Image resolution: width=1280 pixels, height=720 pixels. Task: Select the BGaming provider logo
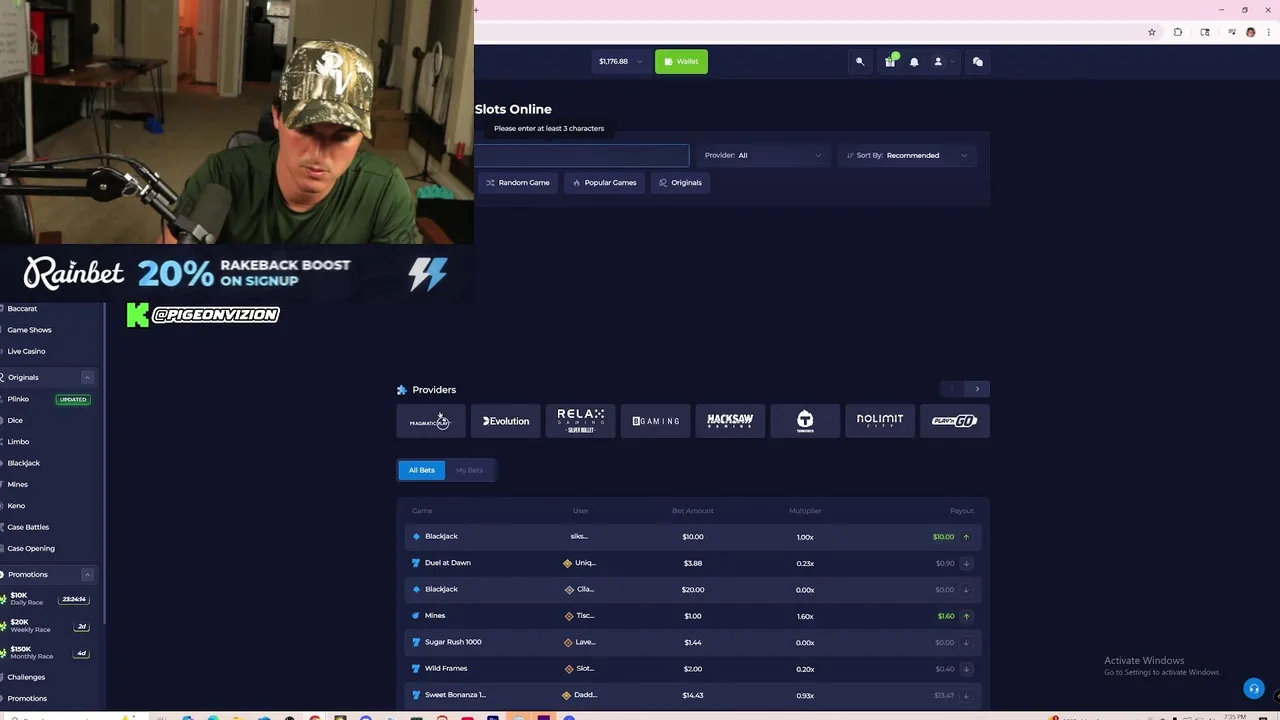pyautogui.click(x=655, y=421)
